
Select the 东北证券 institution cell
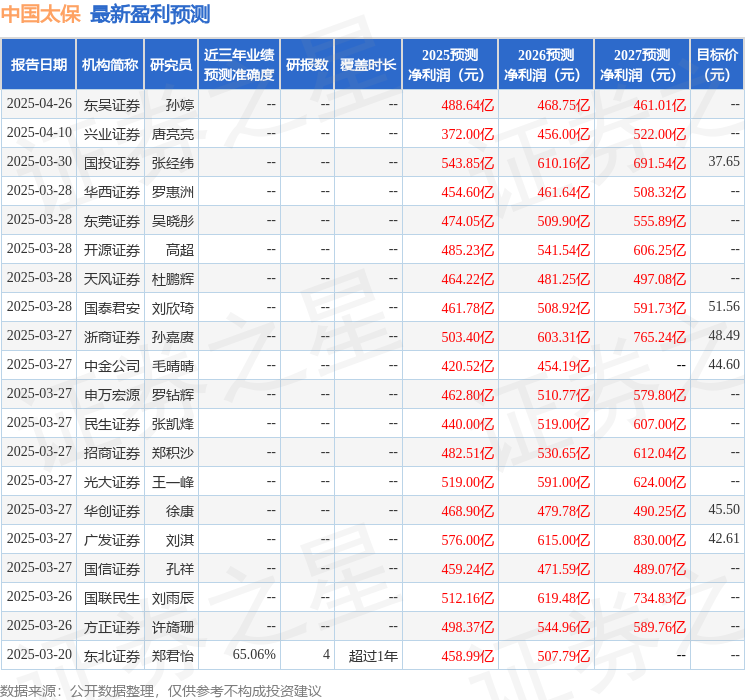(x=112, y=656)
